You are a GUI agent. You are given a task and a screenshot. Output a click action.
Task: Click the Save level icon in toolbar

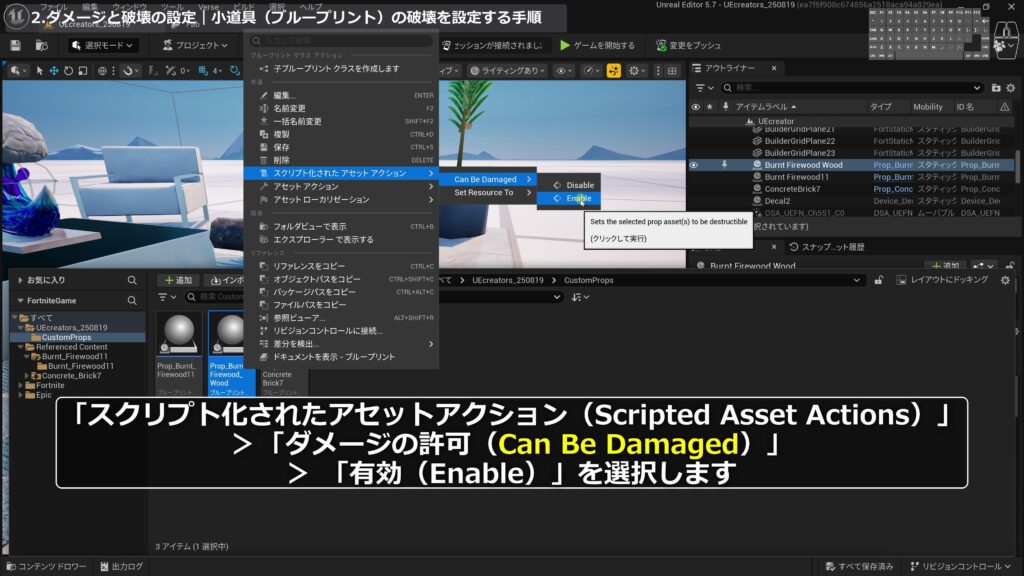pos(15,45)
